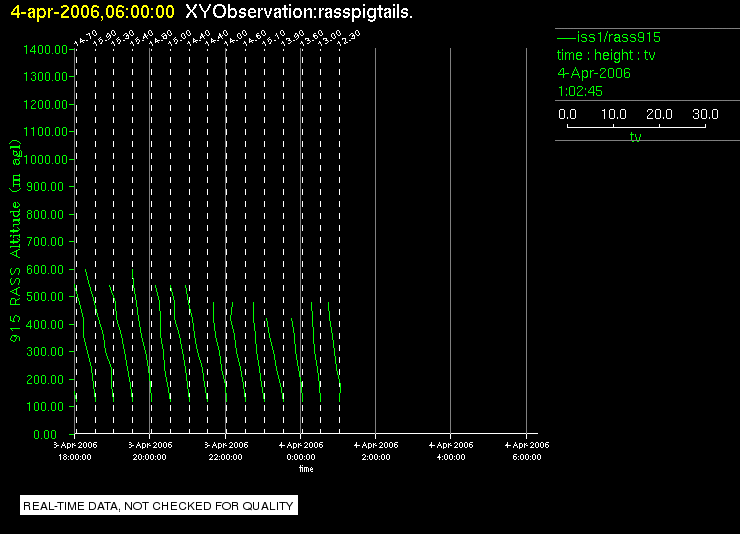This screenshot has width=740, height=534.
Task: Click the 20.0 tick on the tv scale
Action: [659, 114]
